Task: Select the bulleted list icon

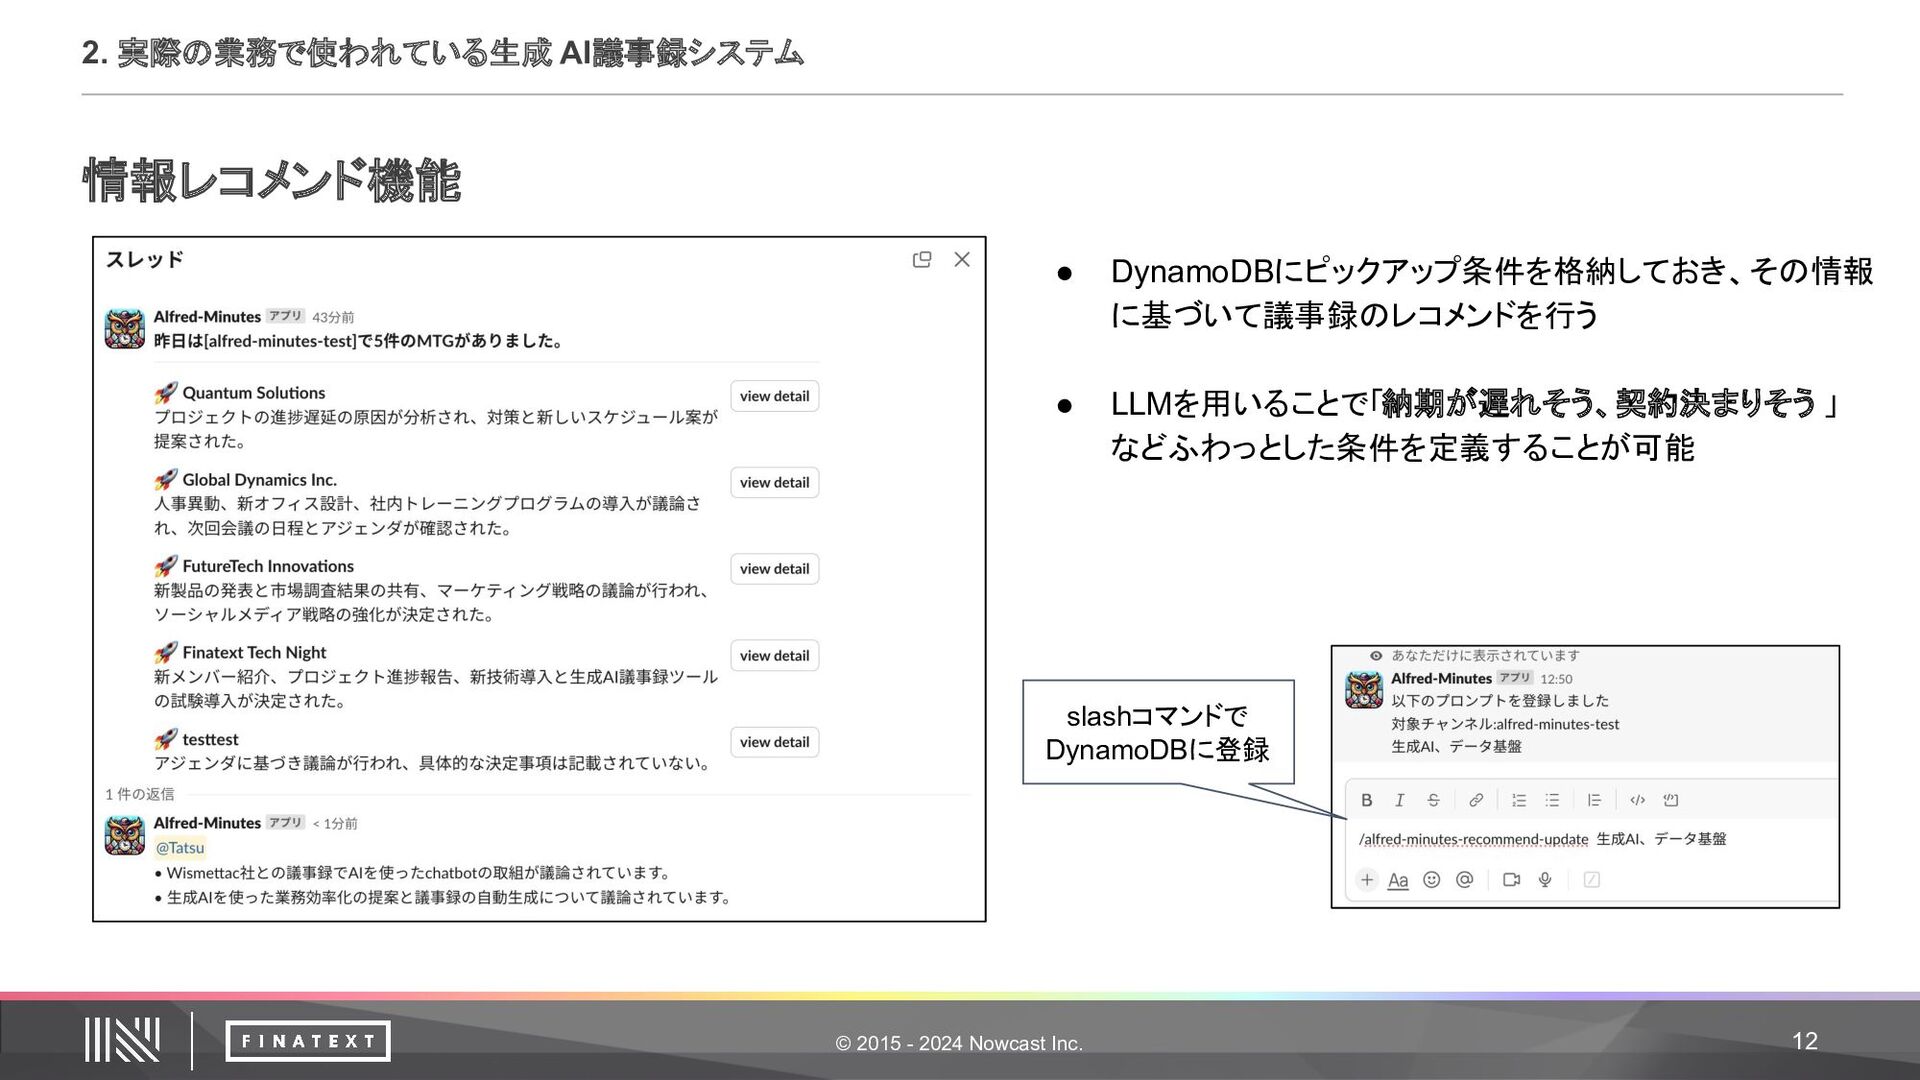Action: click(1552, 800)
